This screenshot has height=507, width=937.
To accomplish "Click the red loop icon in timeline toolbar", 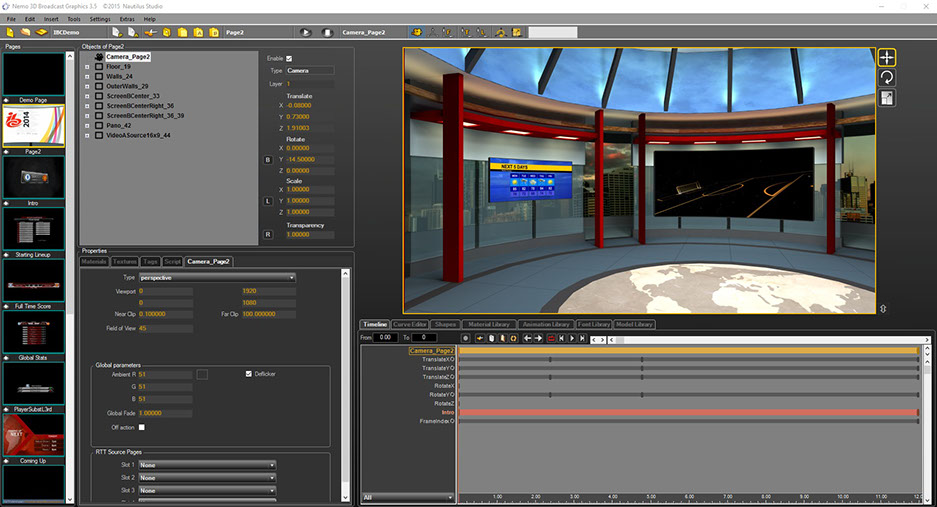I will point(550,338).
